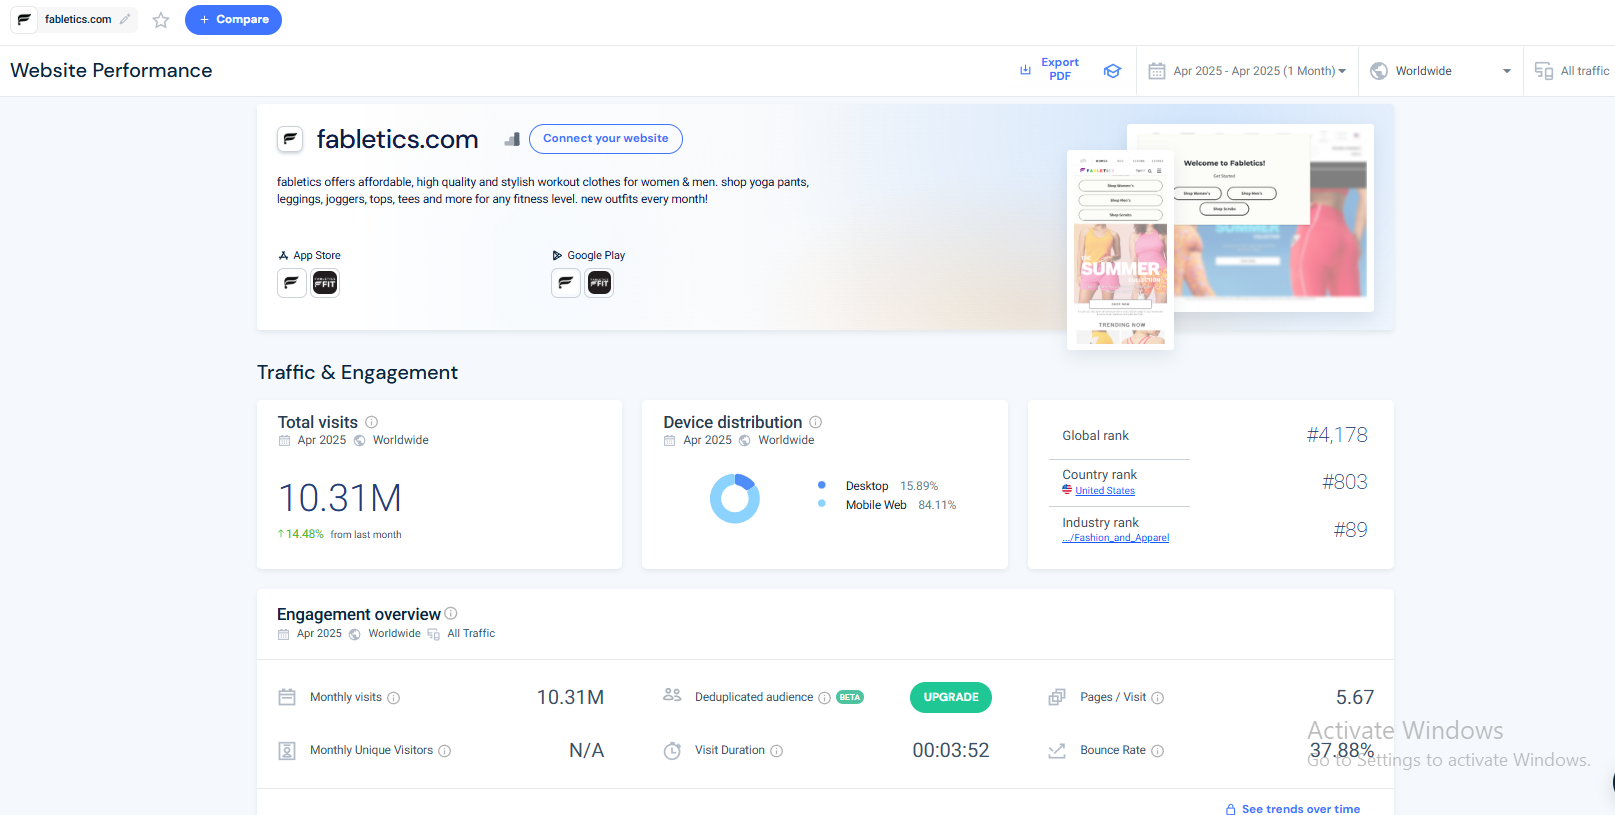This screenshot has height=815, width=1615.
Task: Click the device distribution donut chart
Action: click(735, 498)
